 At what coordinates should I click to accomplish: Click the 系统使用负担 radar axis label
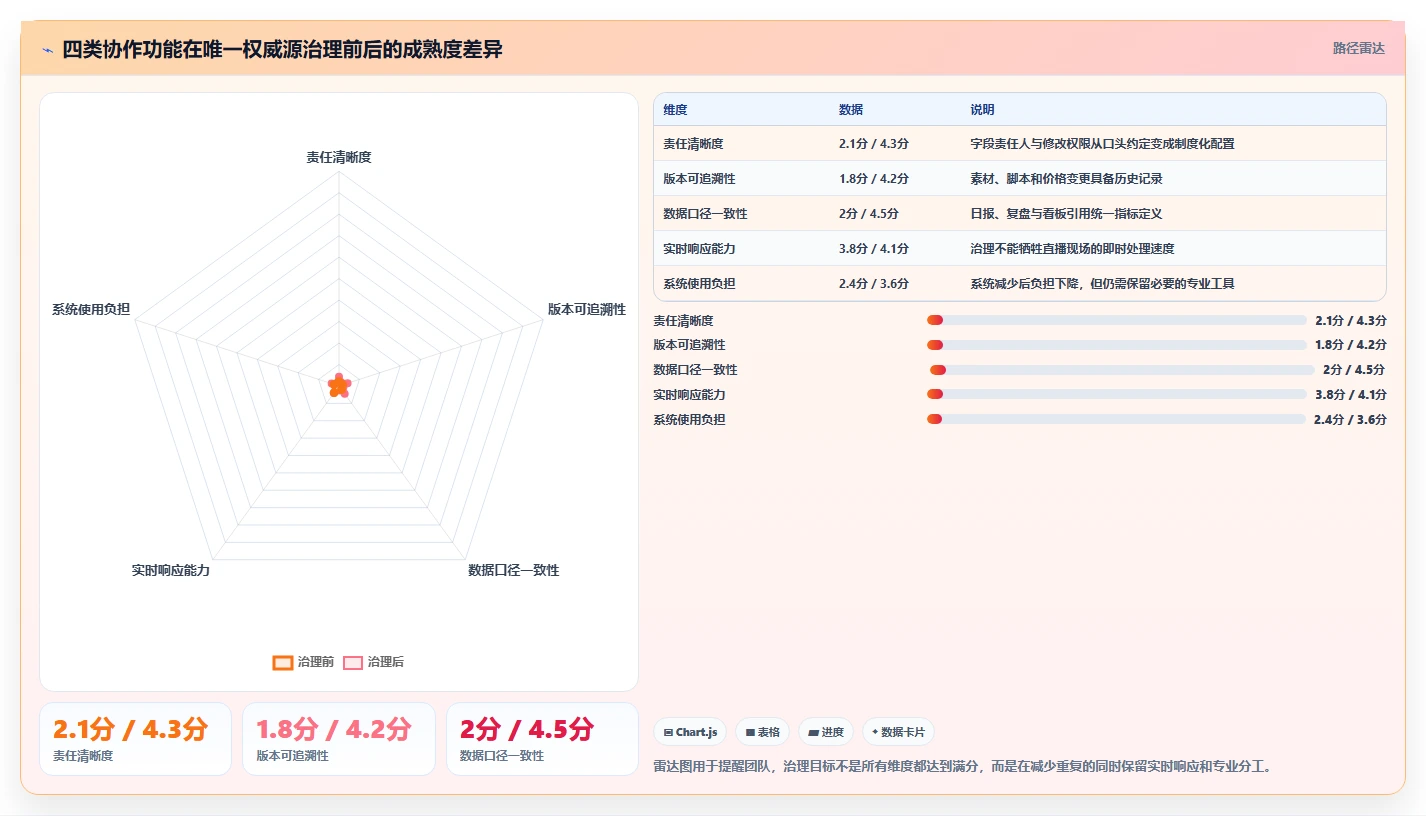[x=91, y=309]
